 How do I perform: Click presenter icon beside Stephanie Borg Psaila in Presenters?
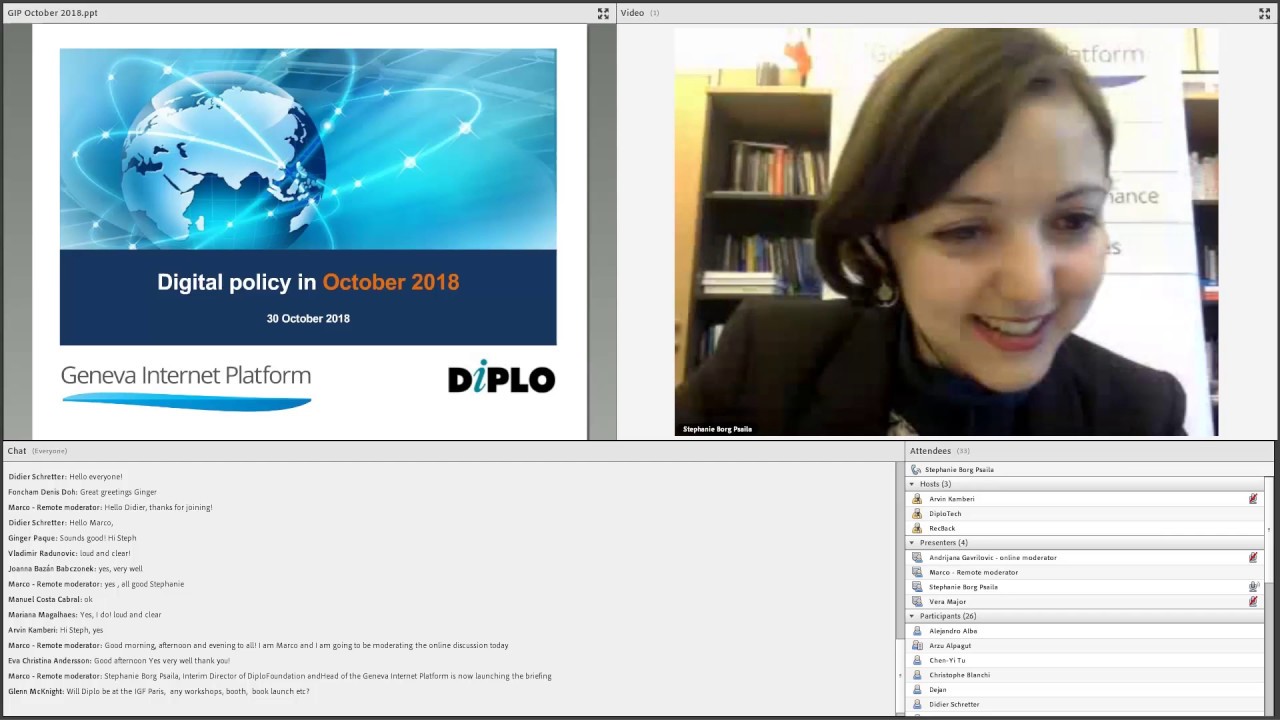pos(917,587)
